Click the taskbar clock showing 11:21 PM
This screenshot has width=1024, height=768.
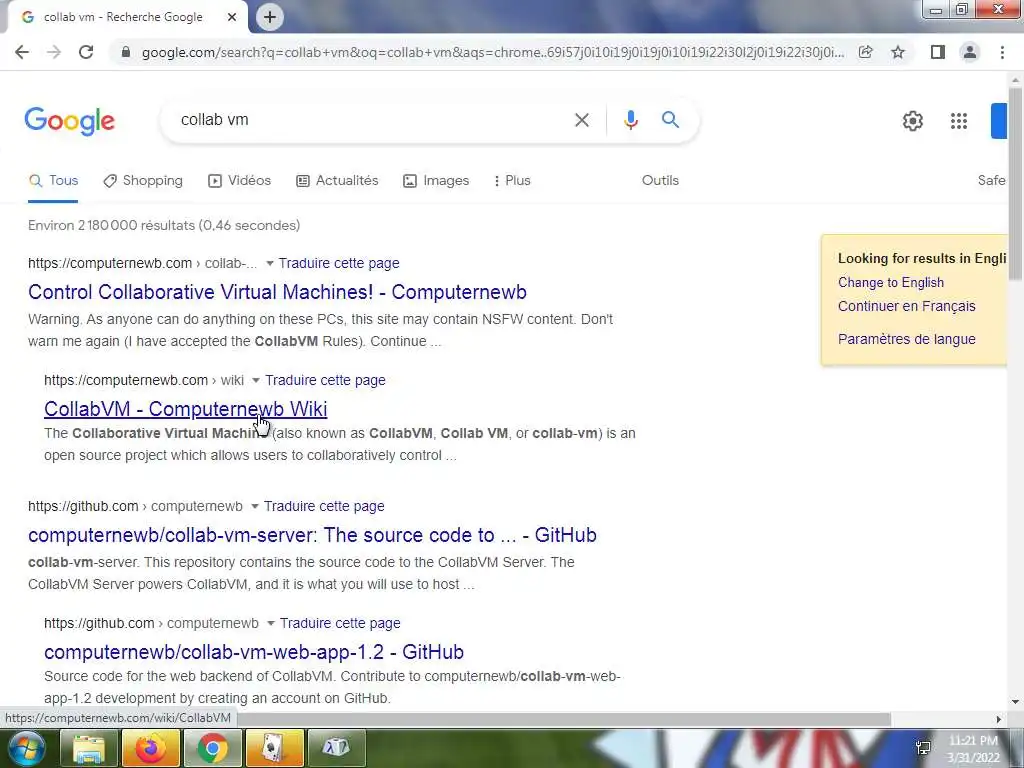coord(973,749)
